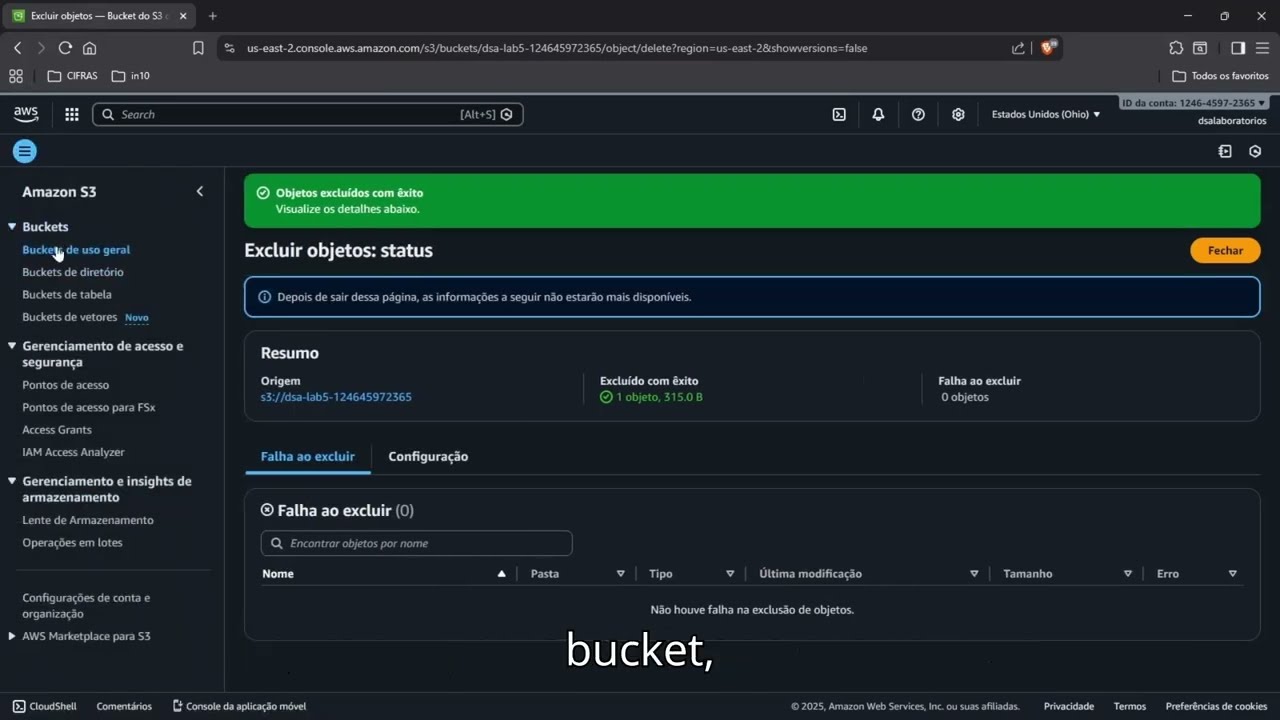Viewport: 1280px width, 720px height.
Task: Open the browser wallet icon
Action: pyautogui.click(x=1199, y=48)
